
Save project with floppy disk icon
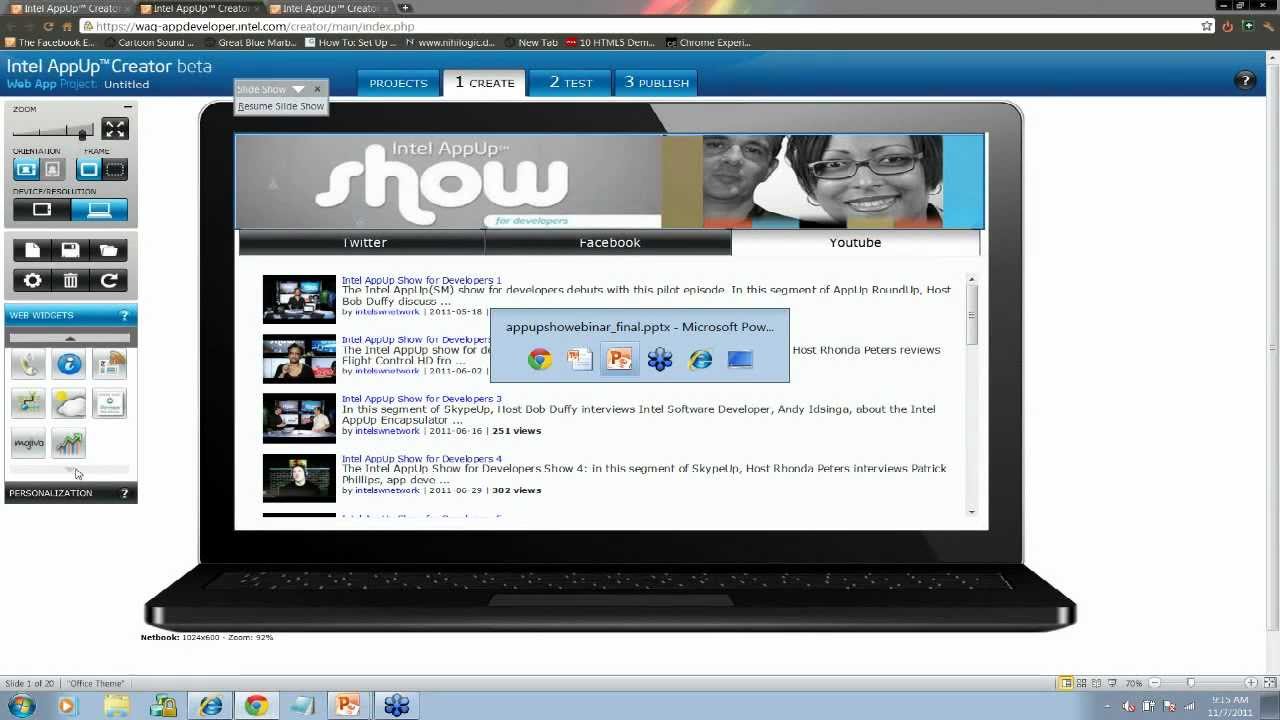(70, 250)
